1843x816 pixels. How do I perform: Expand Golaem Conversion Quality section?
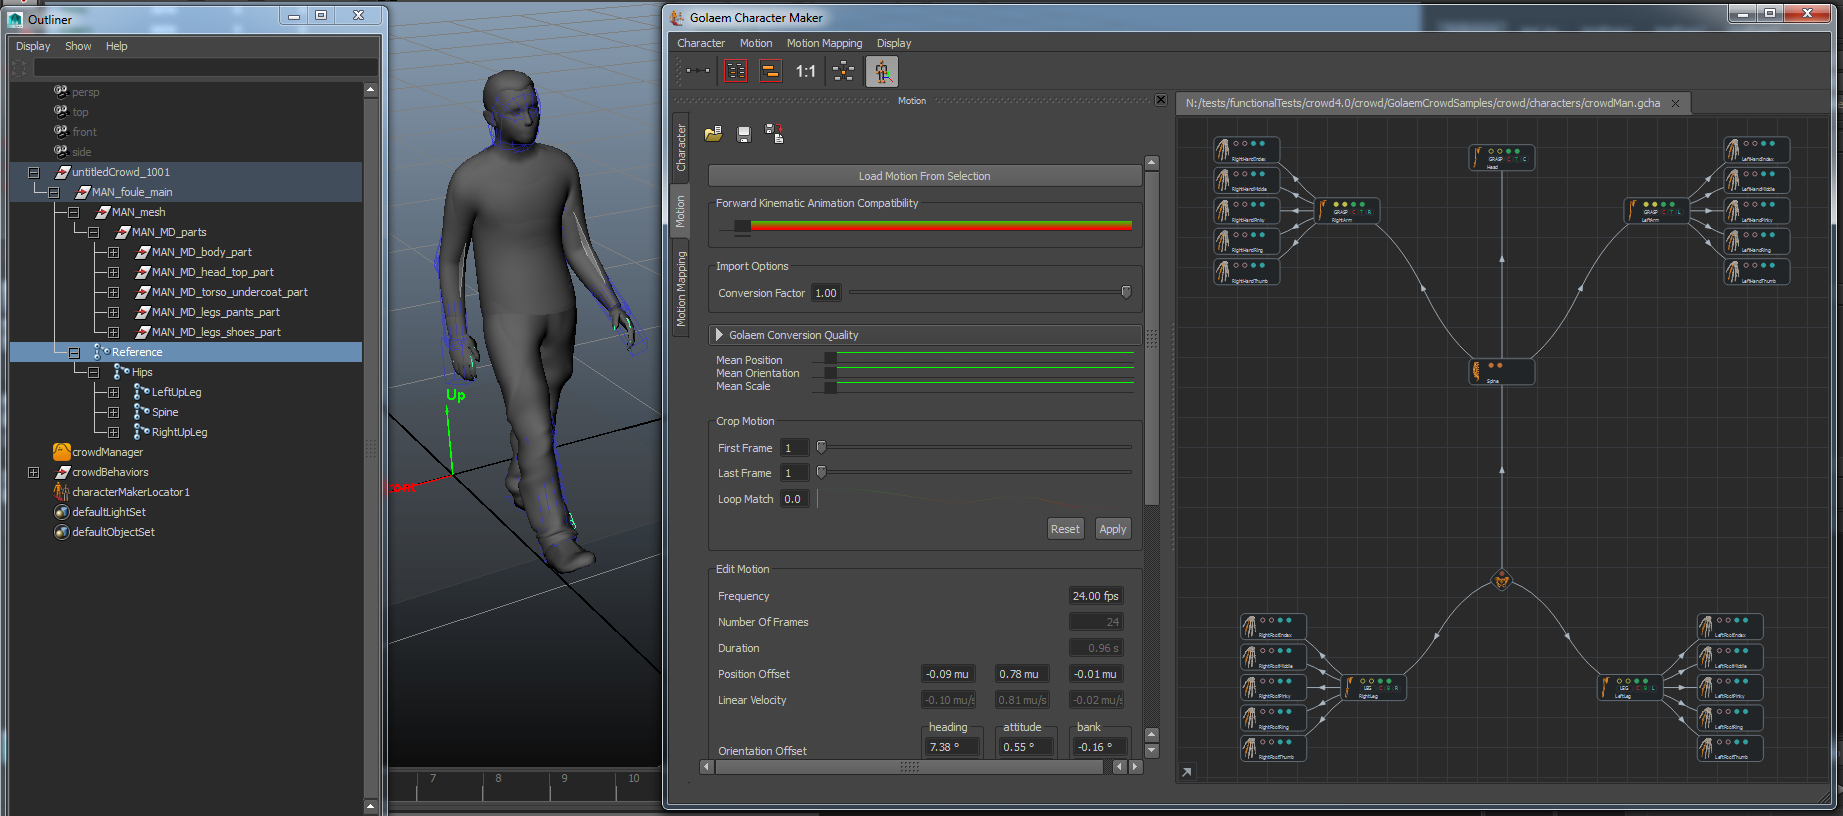coord(719,335)
